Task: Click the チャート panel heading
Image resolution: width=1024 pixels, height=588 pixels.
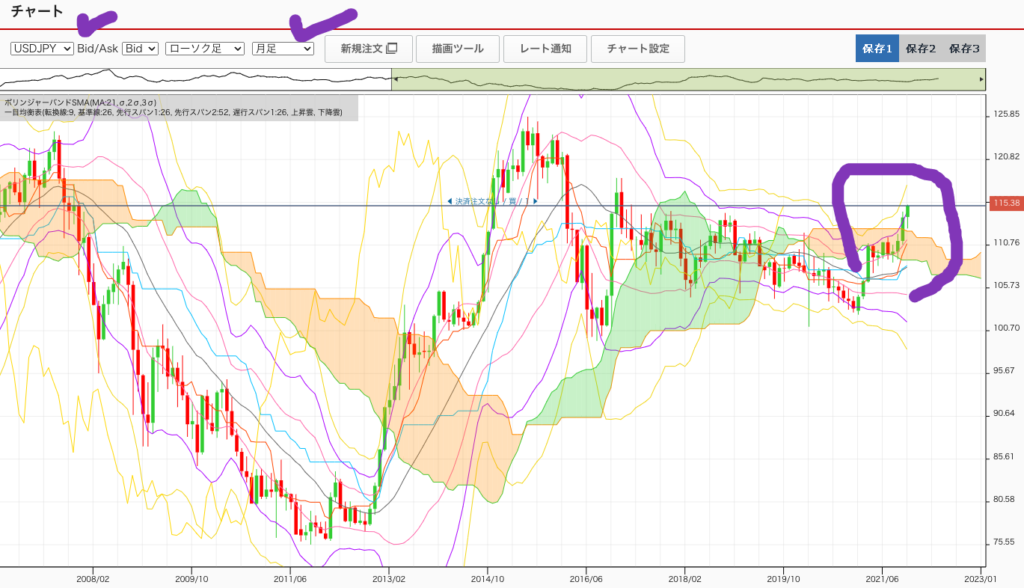Action: coord(37,11)
